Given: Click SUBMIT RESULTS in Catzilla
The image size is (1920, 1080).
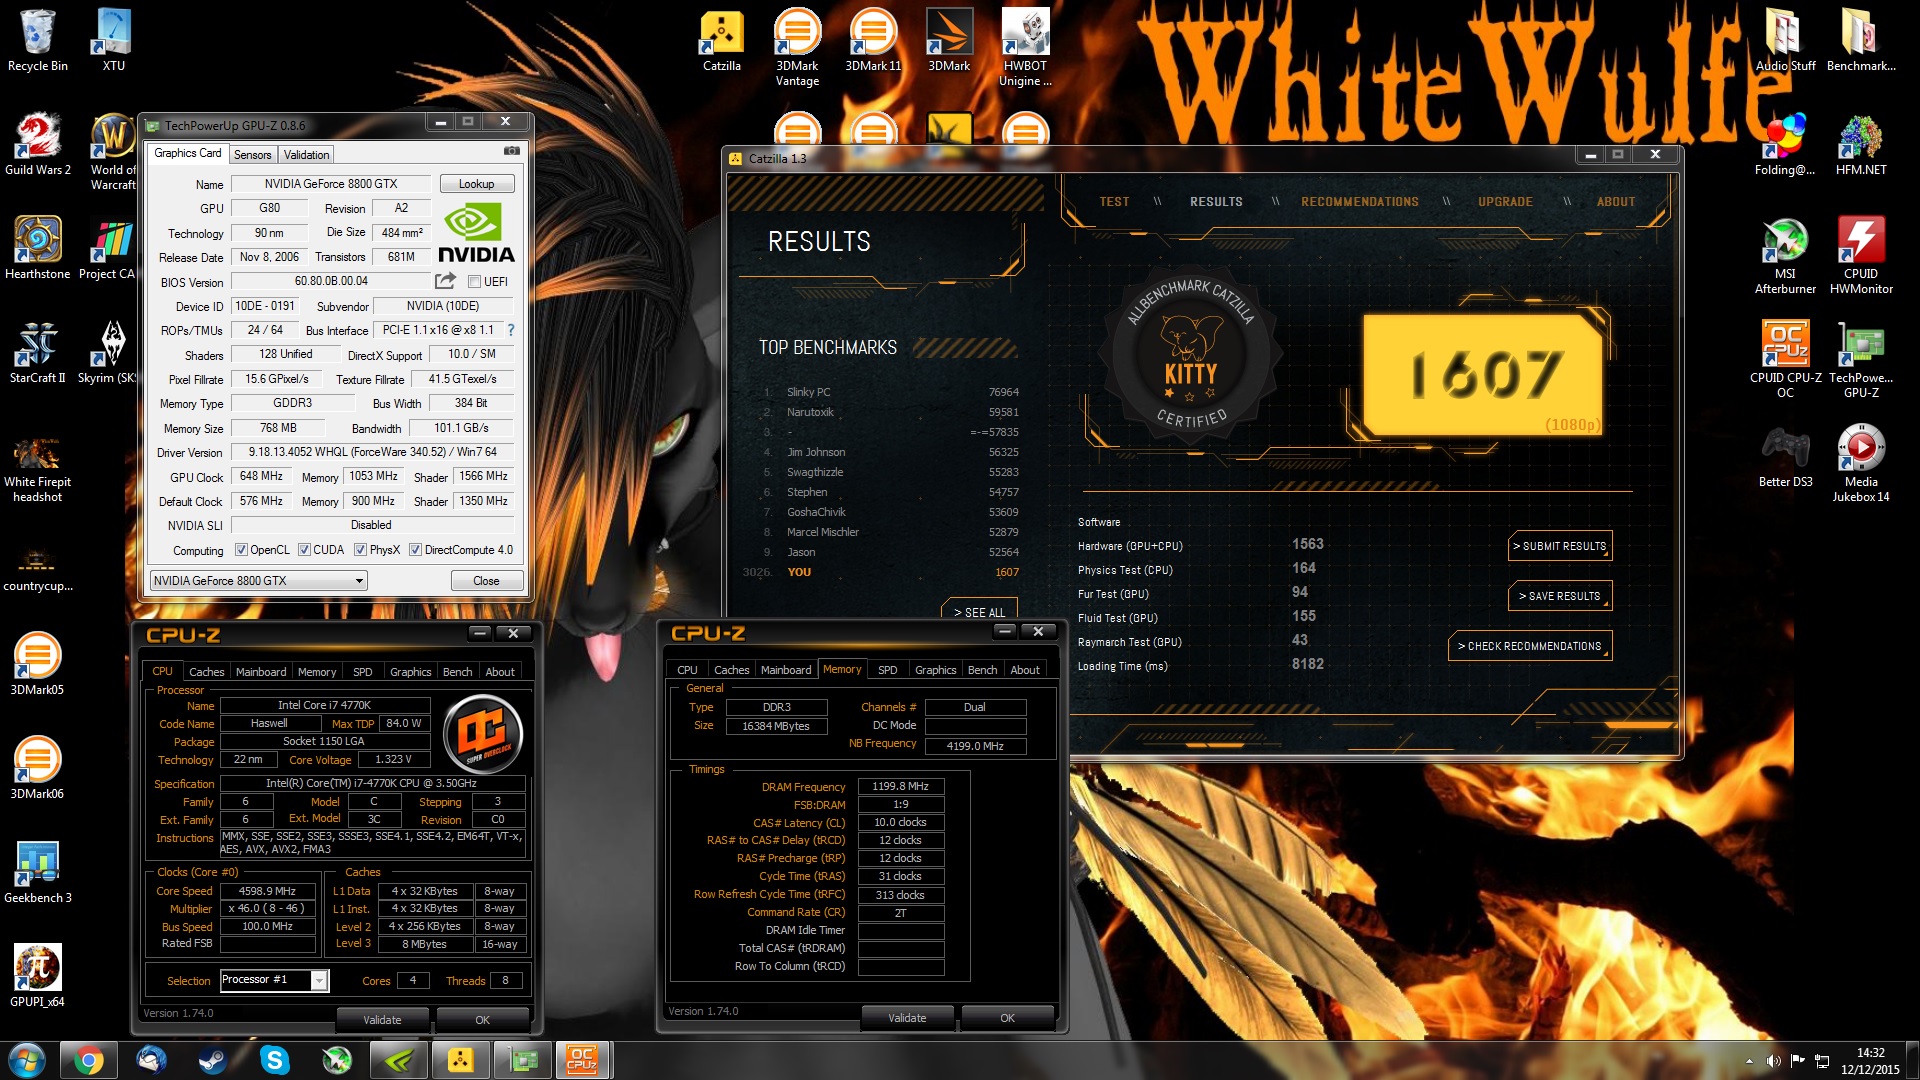Looking at the screenshot, I should click(x=1560, y=546).
